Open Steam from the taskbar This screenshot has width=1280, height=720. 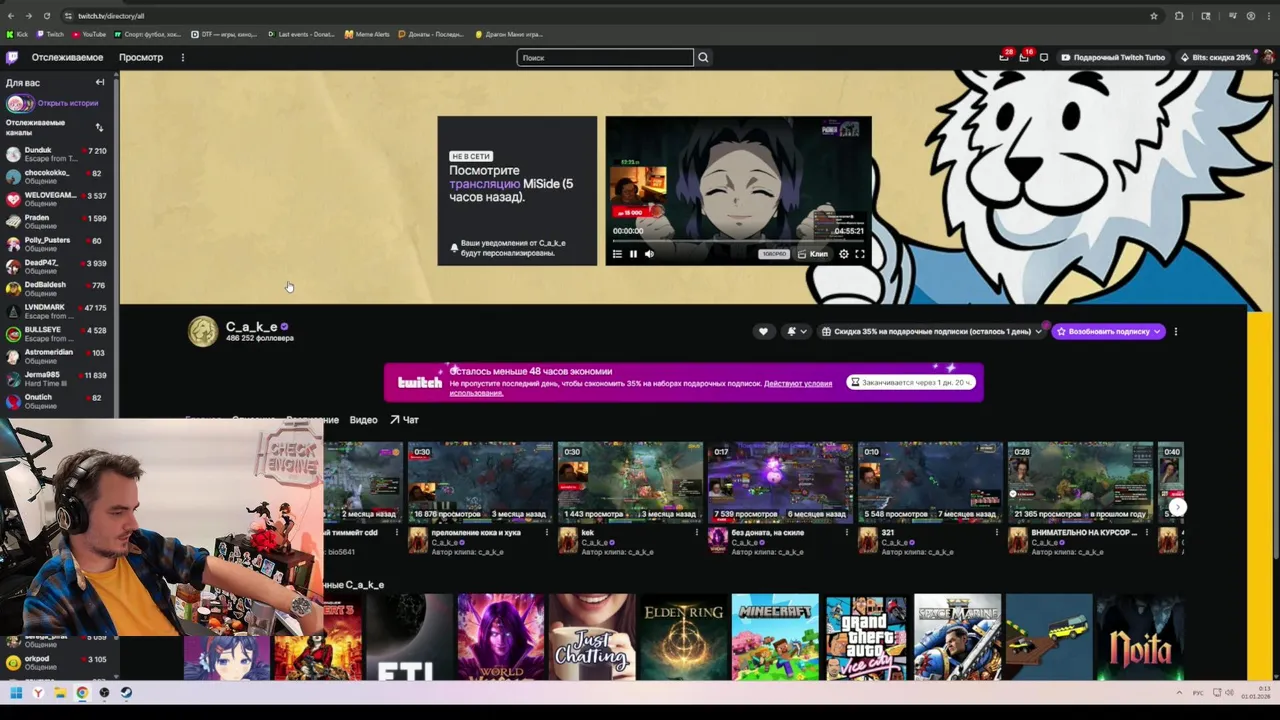126,692
